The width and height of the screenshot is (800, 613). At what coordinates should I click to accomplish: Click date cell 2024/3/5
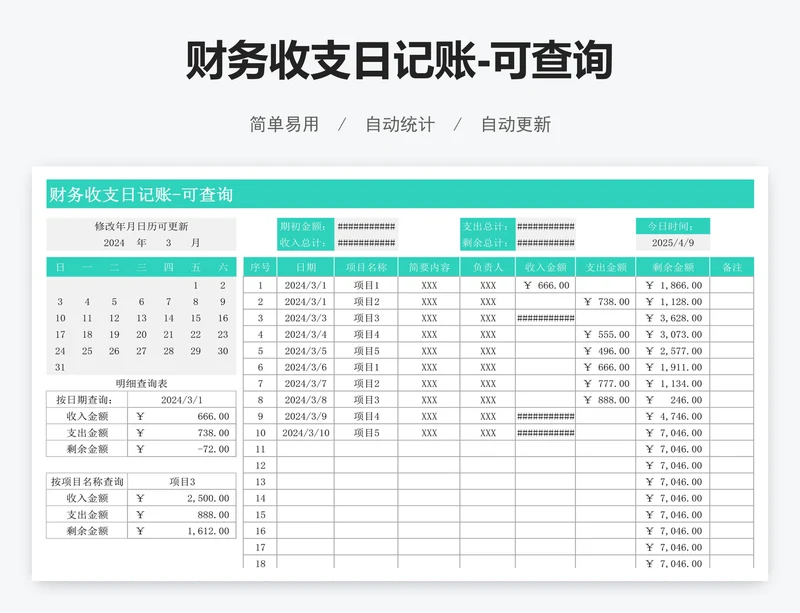pyautogui.click(x=306, y=351)
